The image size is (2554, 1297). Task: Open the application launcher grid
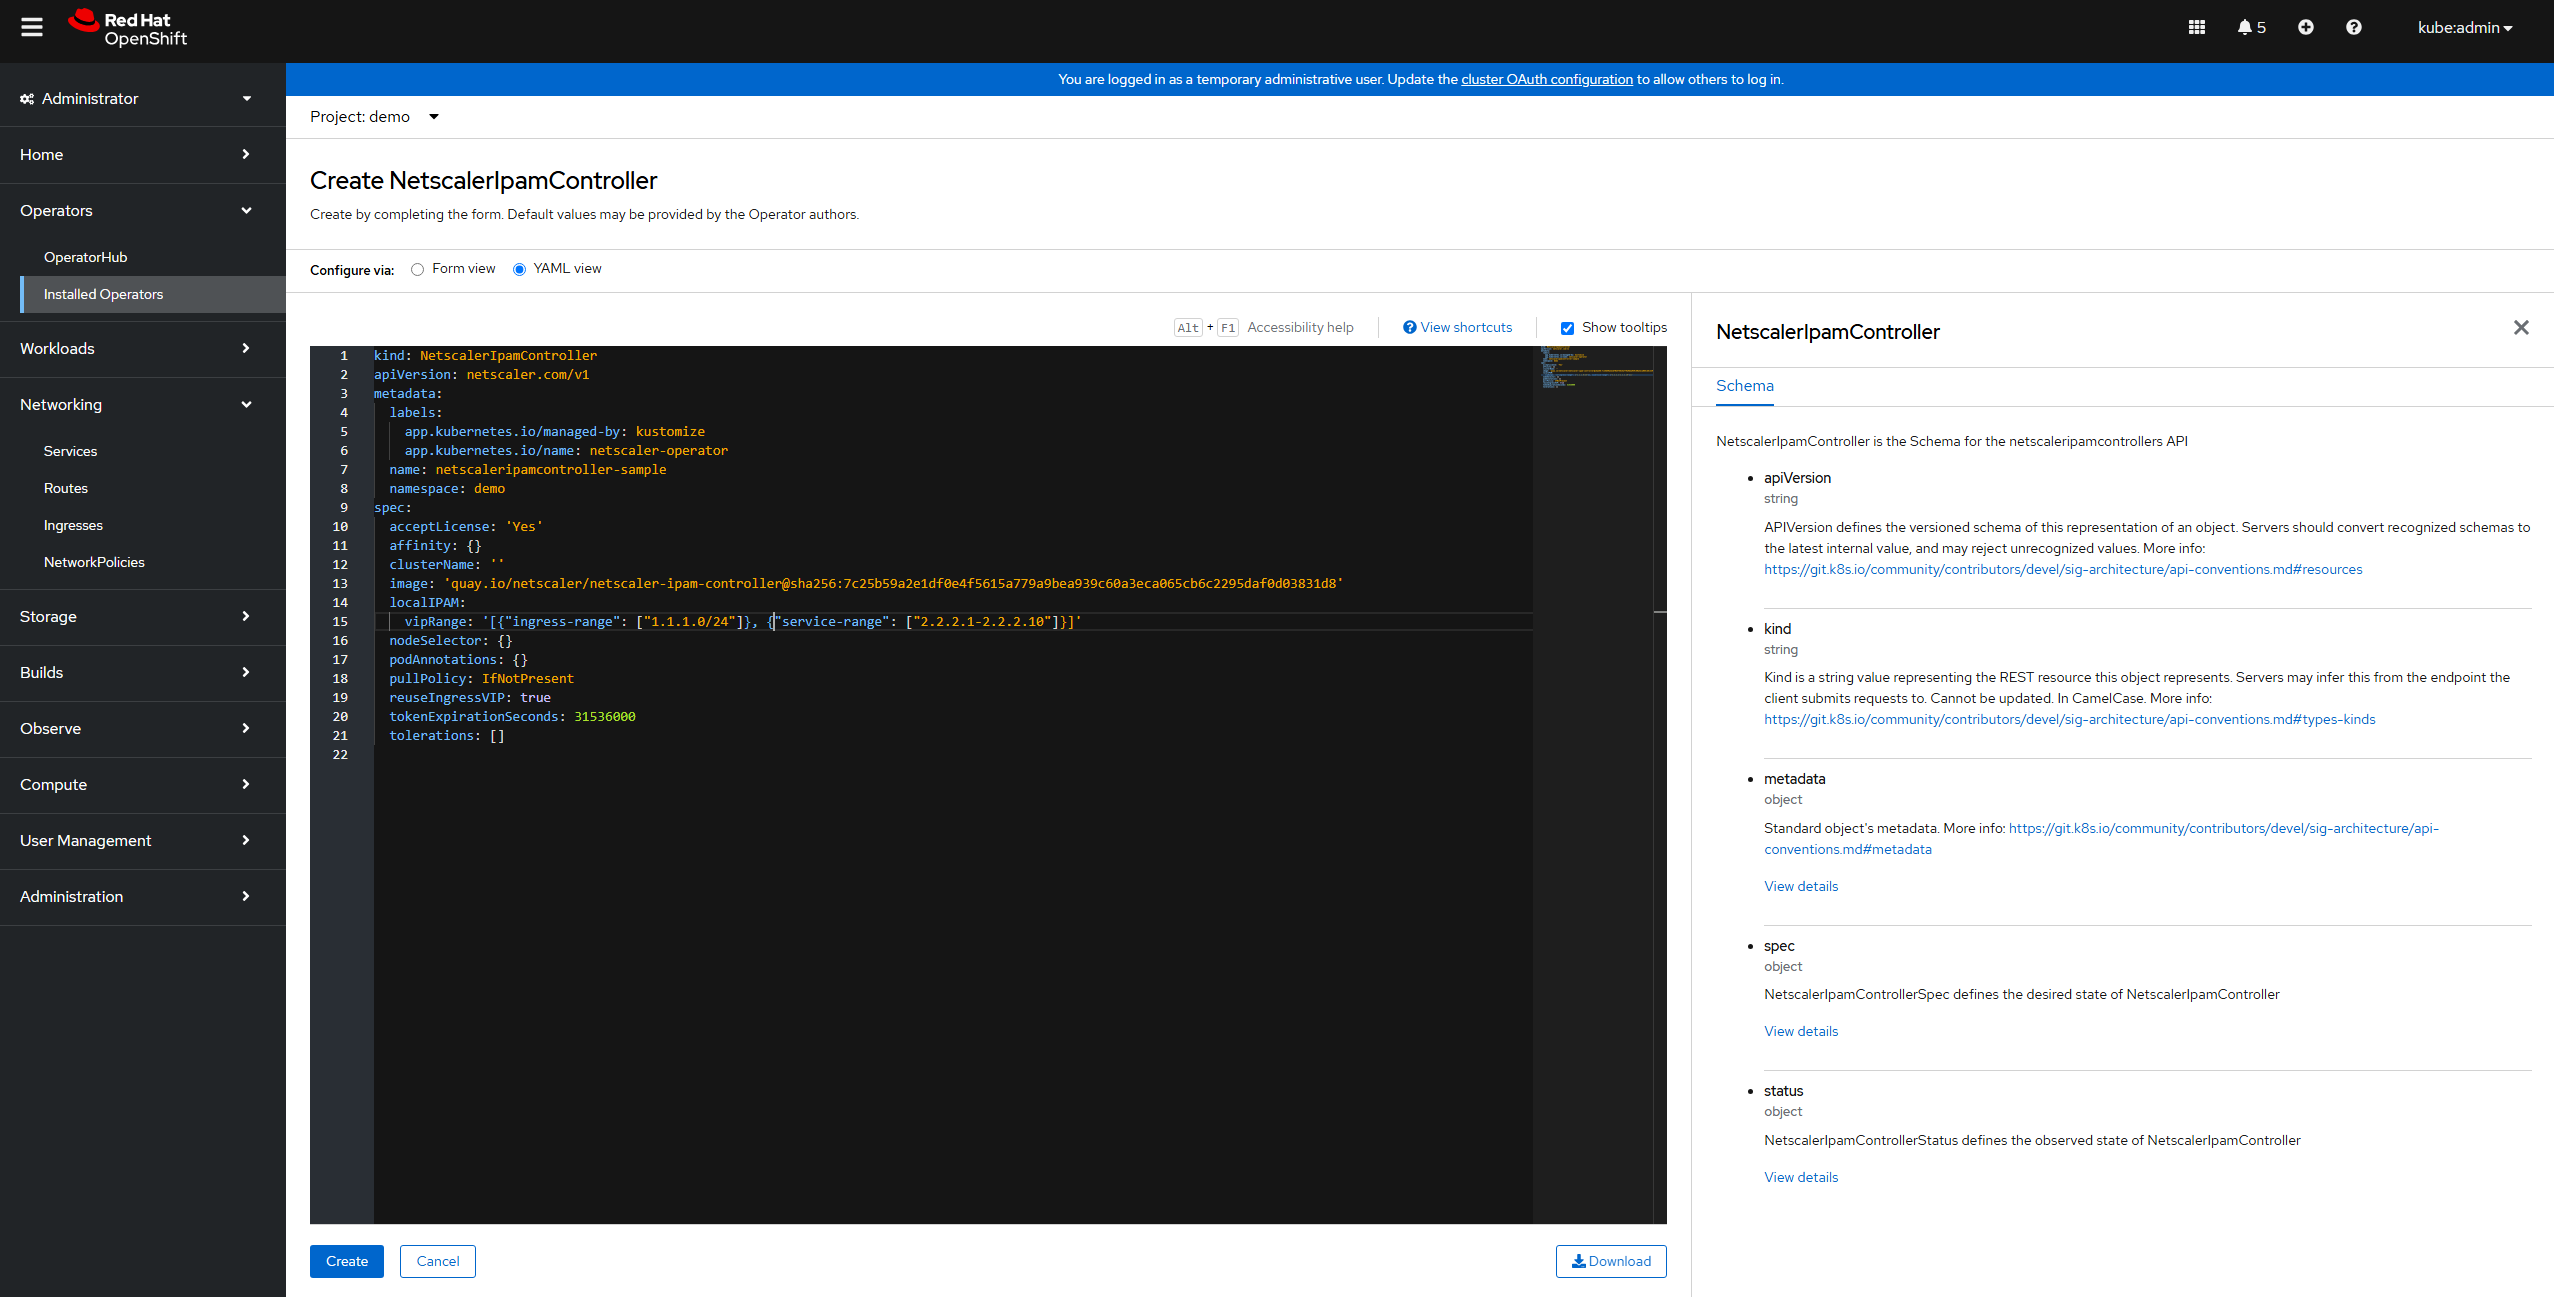(x=2196, y=28)
